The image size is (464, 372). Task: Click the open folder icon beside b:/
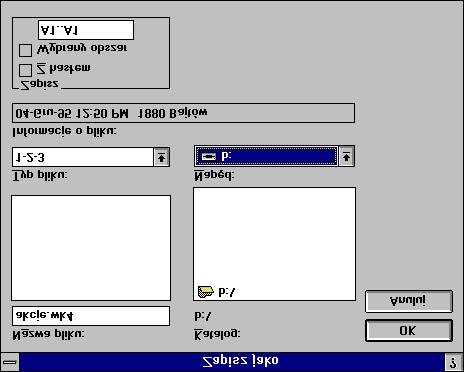[205, 292]
